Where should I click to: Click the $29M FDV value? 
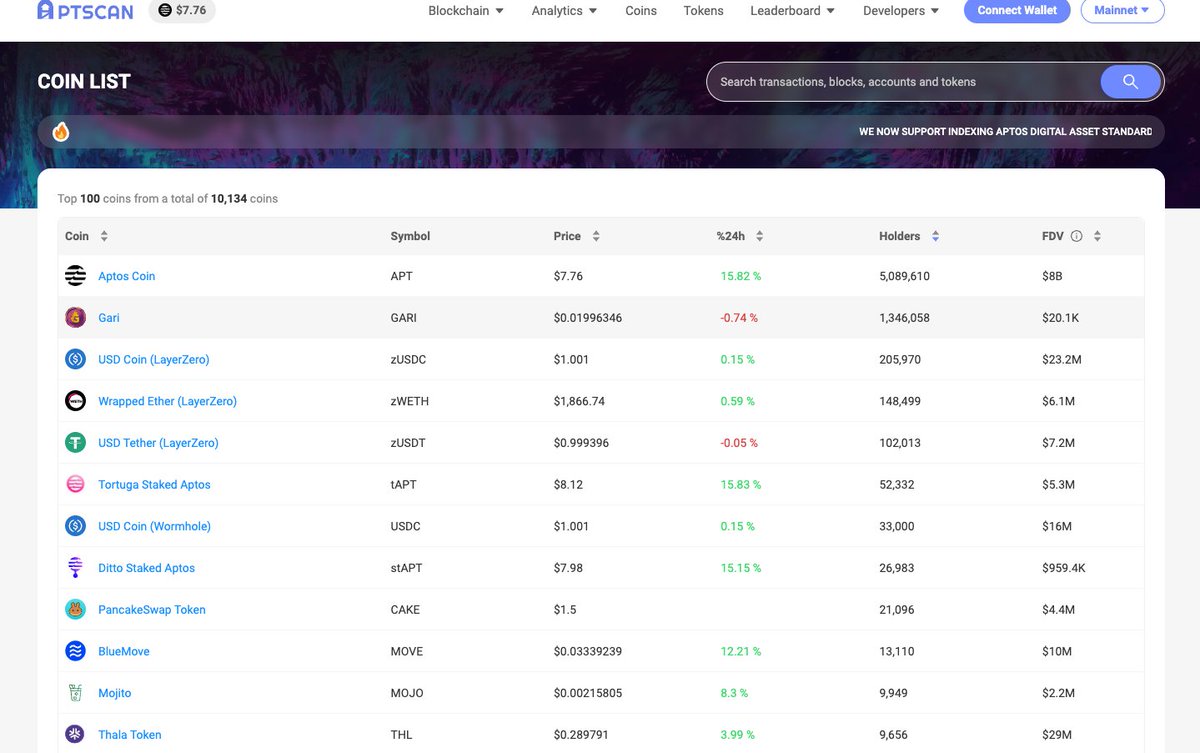coord(1058,734)
